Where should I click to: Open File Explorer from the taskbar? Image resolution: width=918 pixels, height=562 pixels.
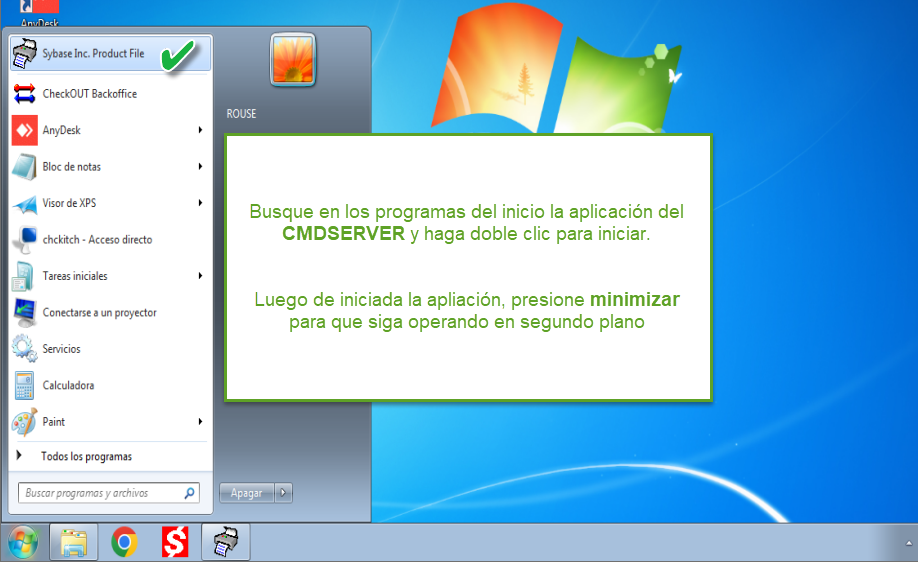74,542
